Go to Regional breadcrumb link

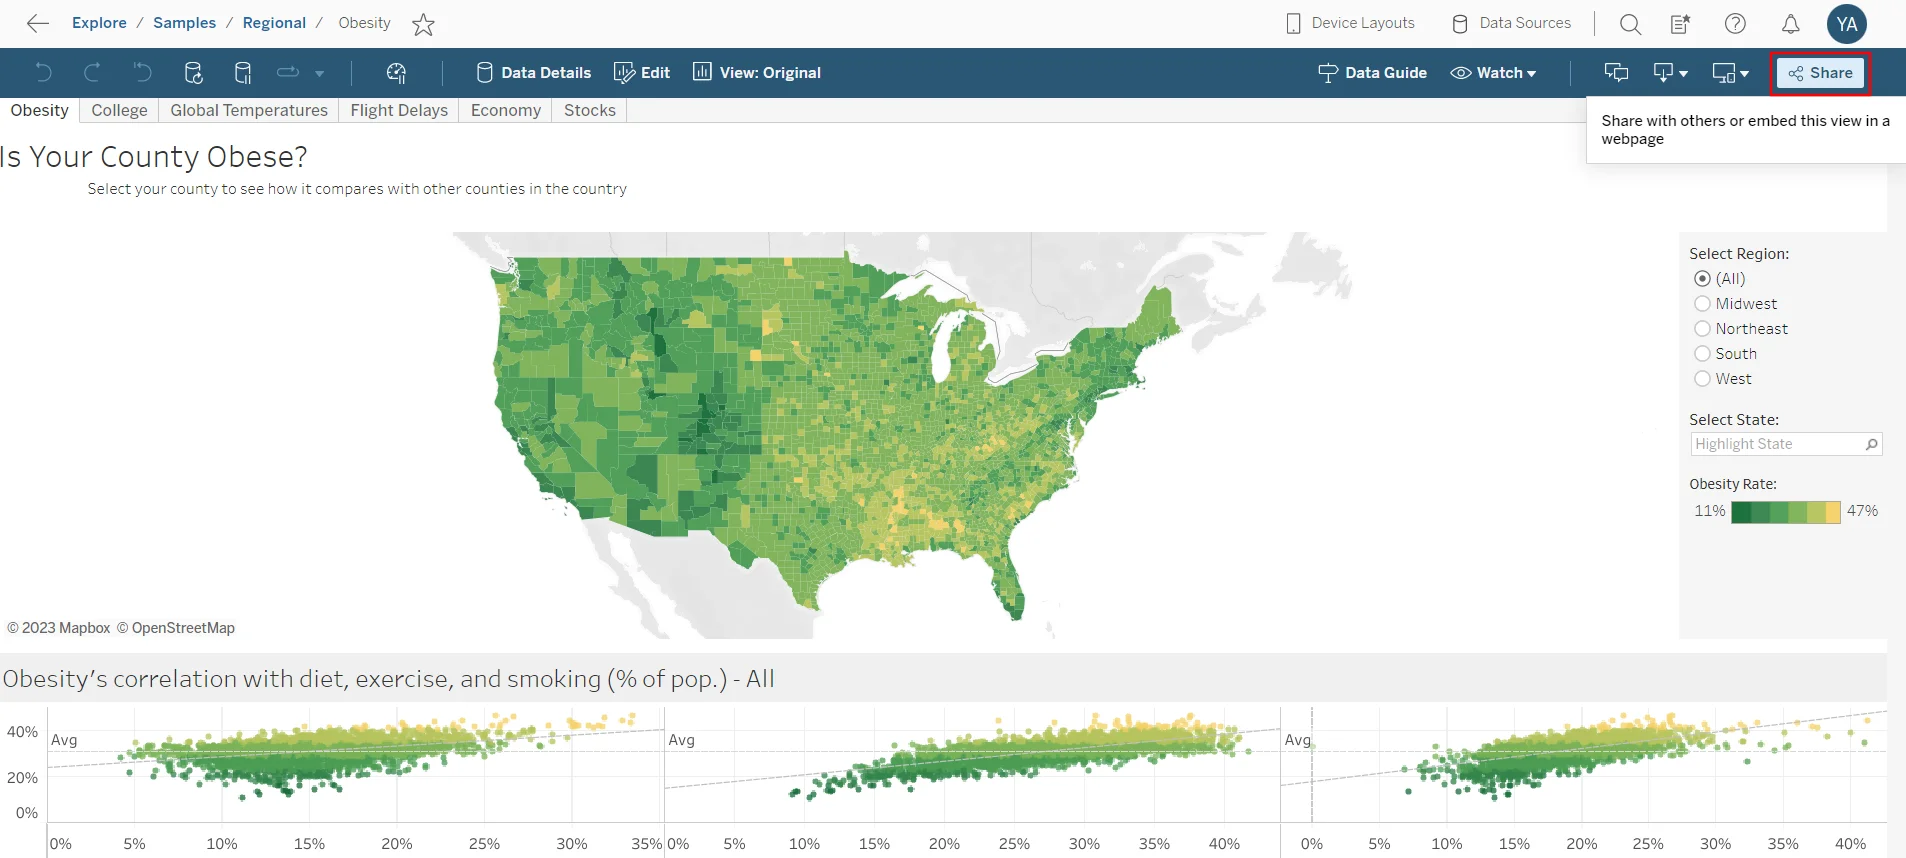coord(274,23)
